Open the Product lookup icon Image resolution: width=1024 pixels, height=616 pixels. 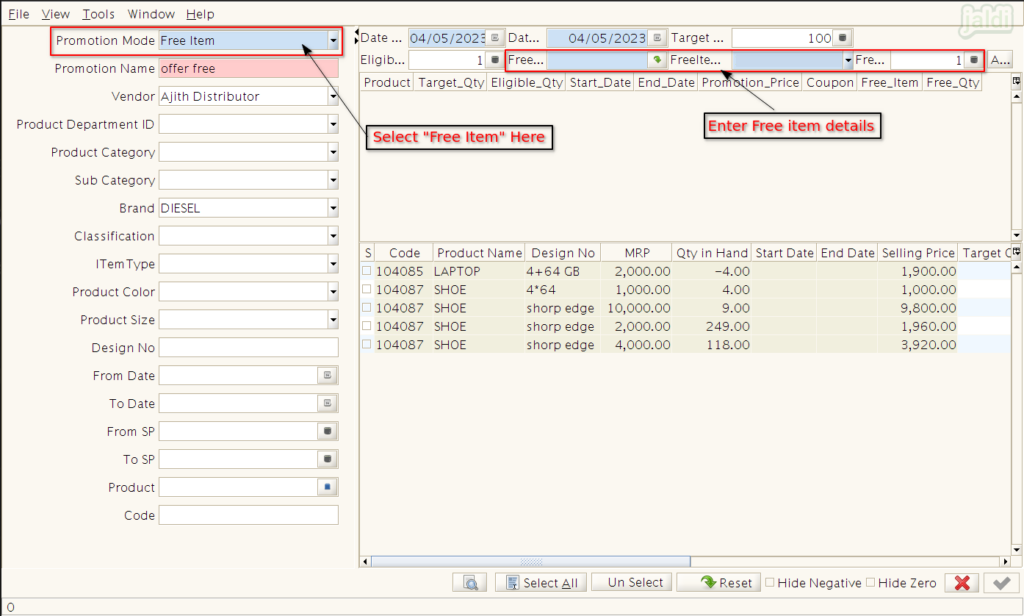[327, 487]
